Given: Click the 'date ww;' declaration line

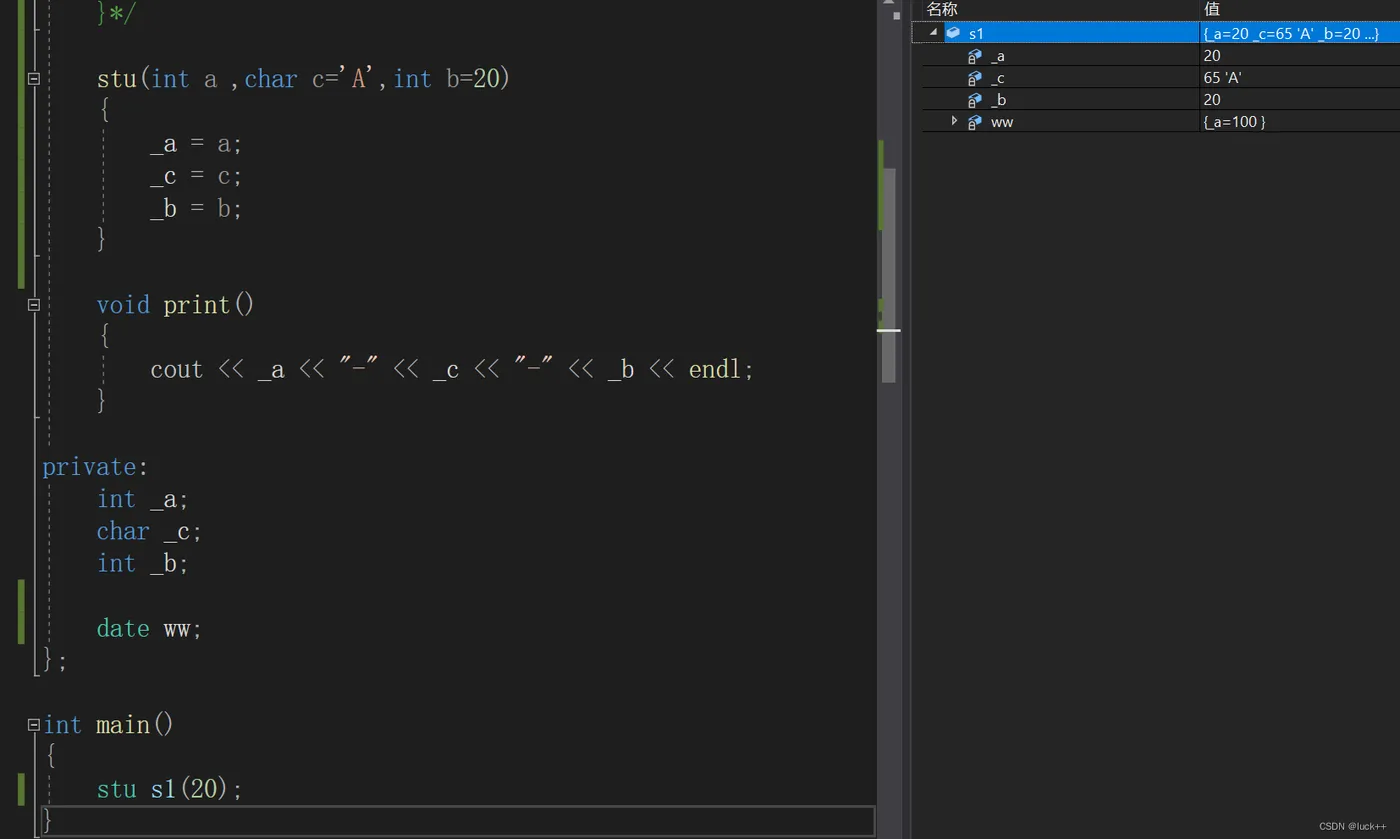Looking at the screenshot, I should (x=149, y=629).
